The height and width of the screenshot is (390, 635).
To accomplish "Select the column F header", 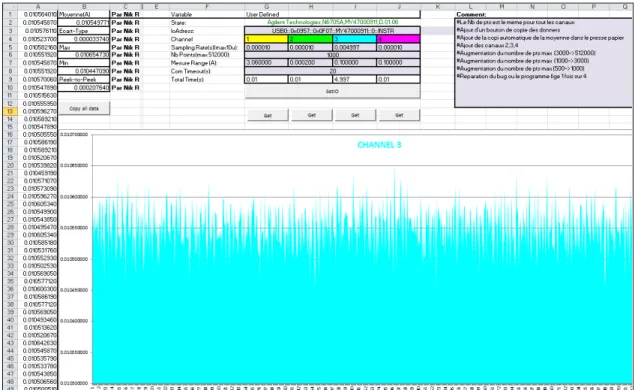I will coord(207,6).
